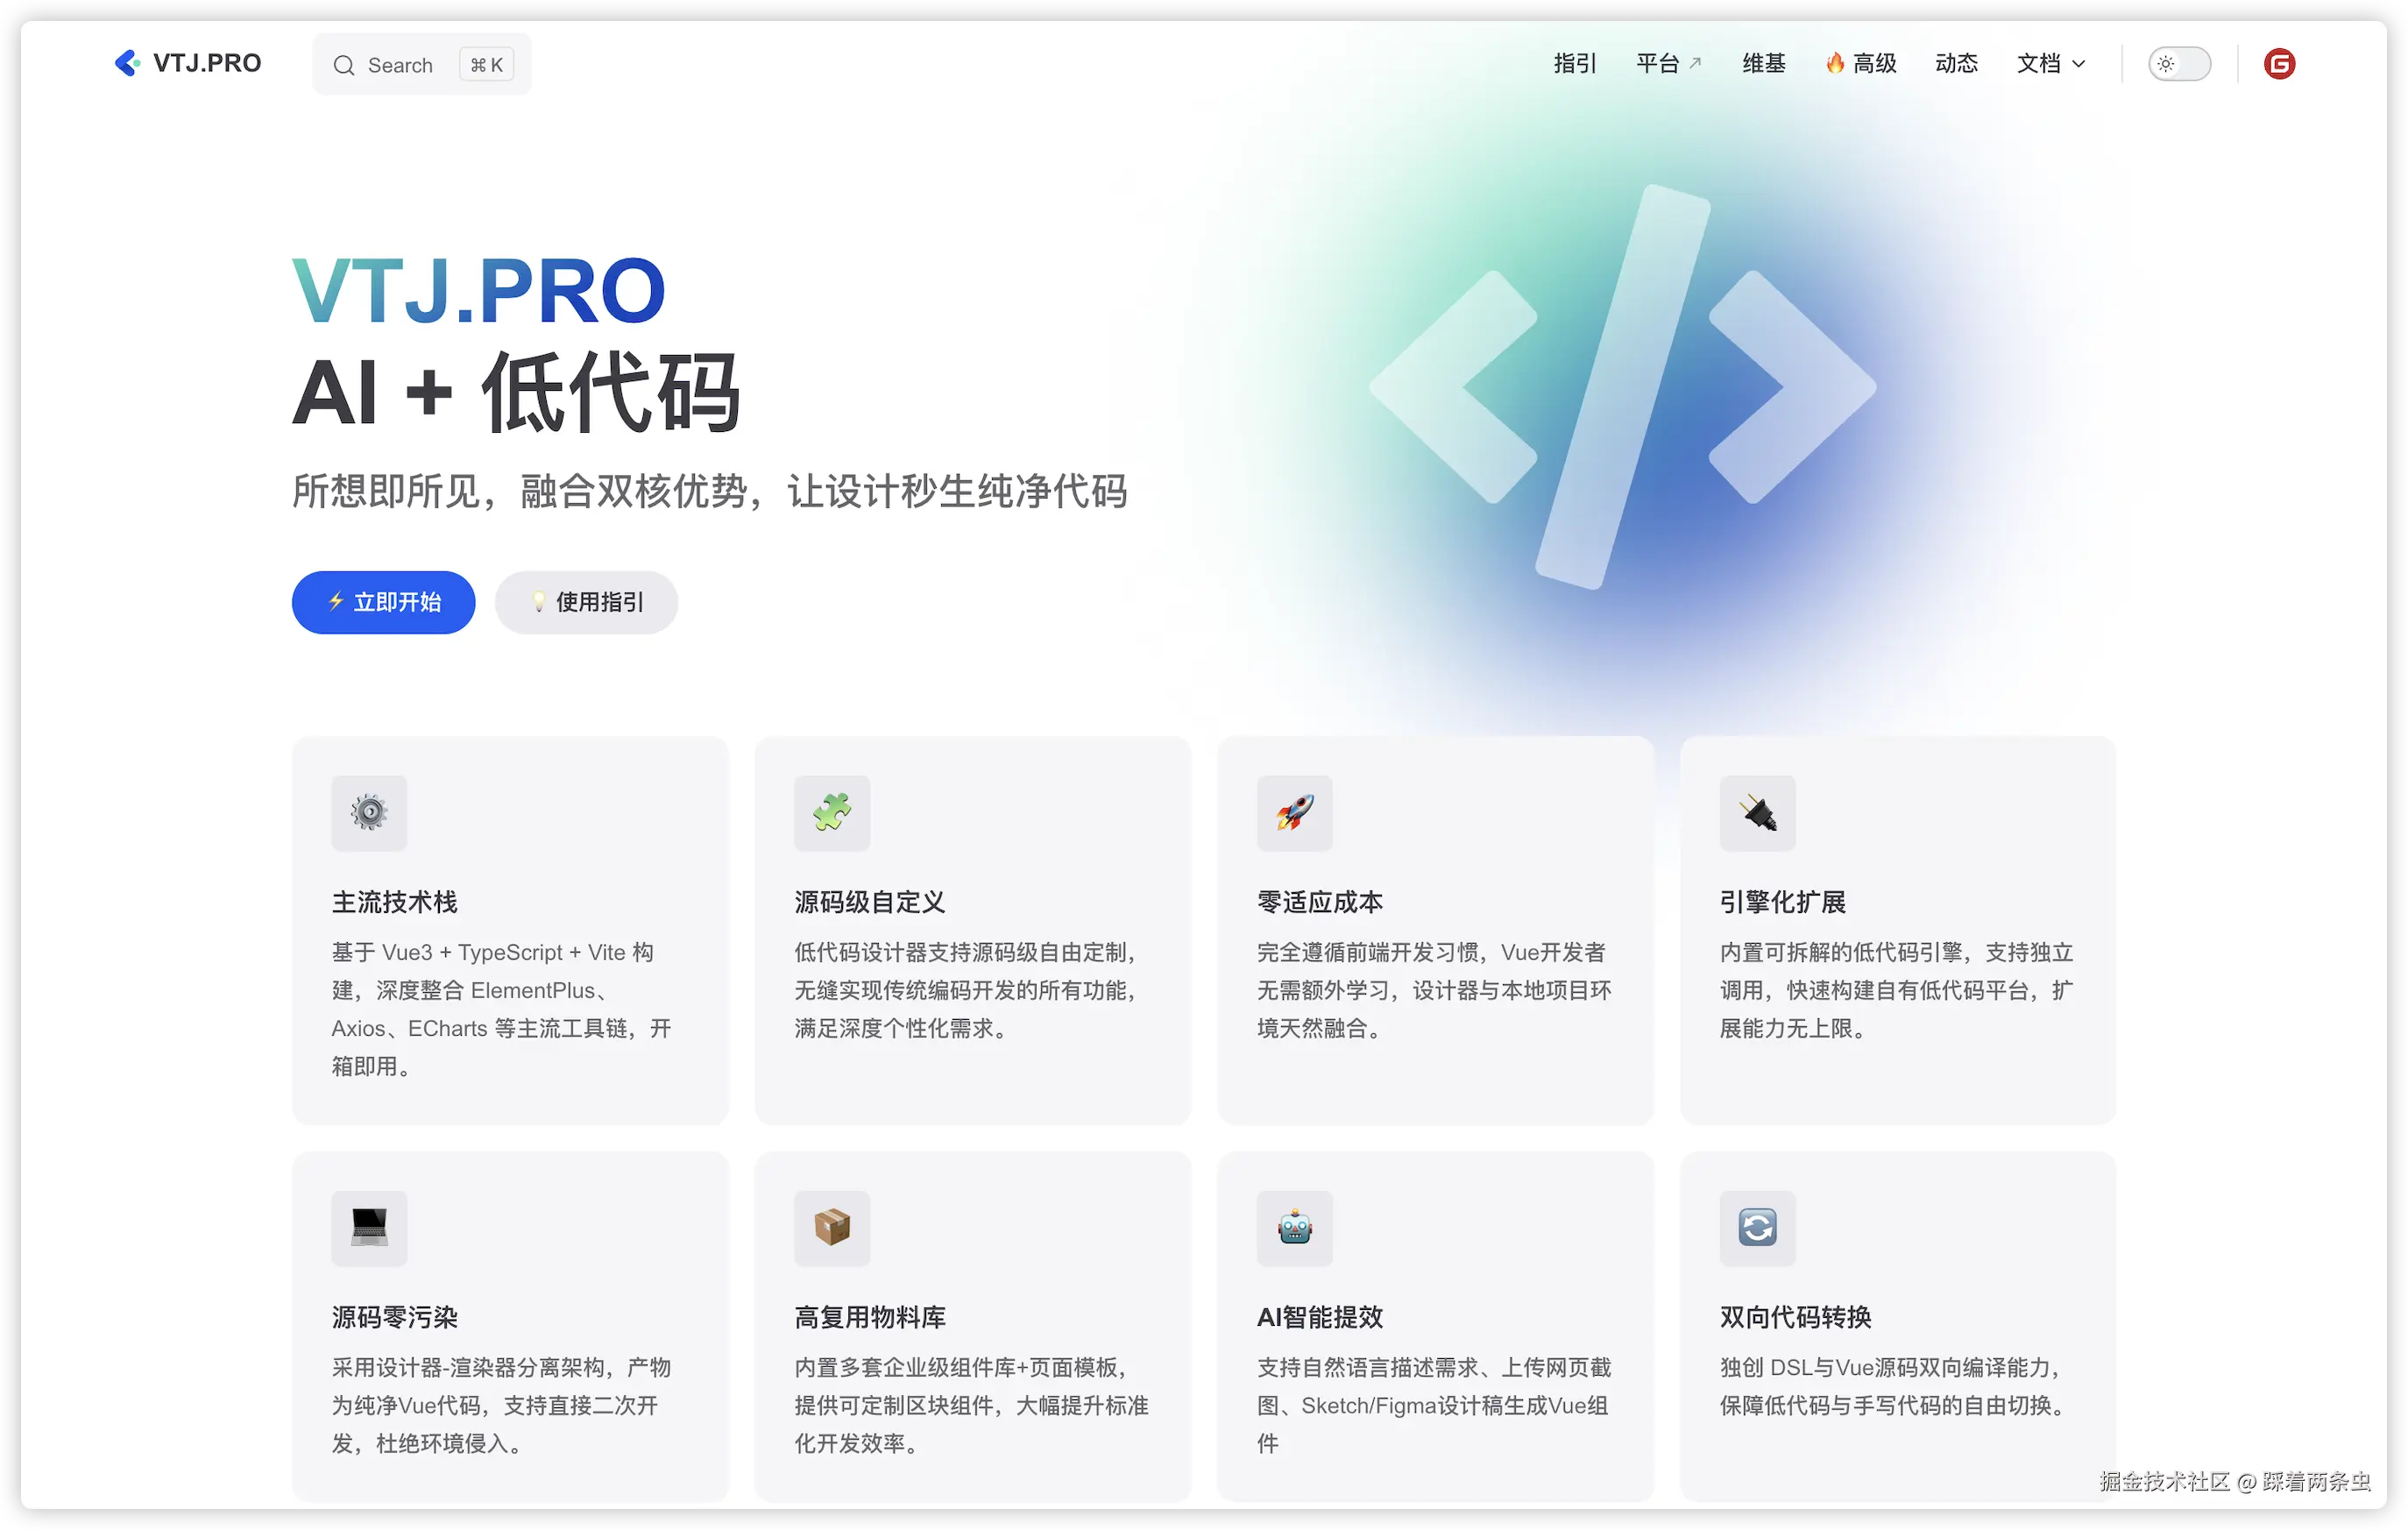Open the Gitee repository icon
This screenshot has height=1530, width=2408.
pyautogui.click(x=2280, y=64)
